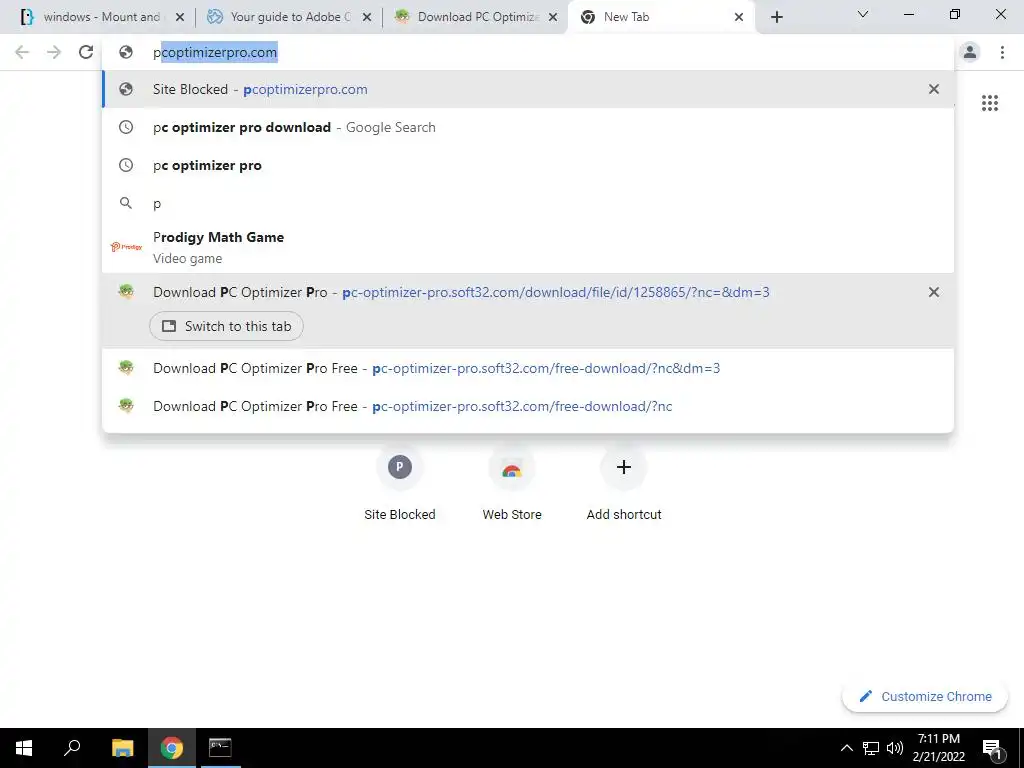The image size is (1024, 768).
Task: Open a new tab with plus button
Action: (776, 17)
